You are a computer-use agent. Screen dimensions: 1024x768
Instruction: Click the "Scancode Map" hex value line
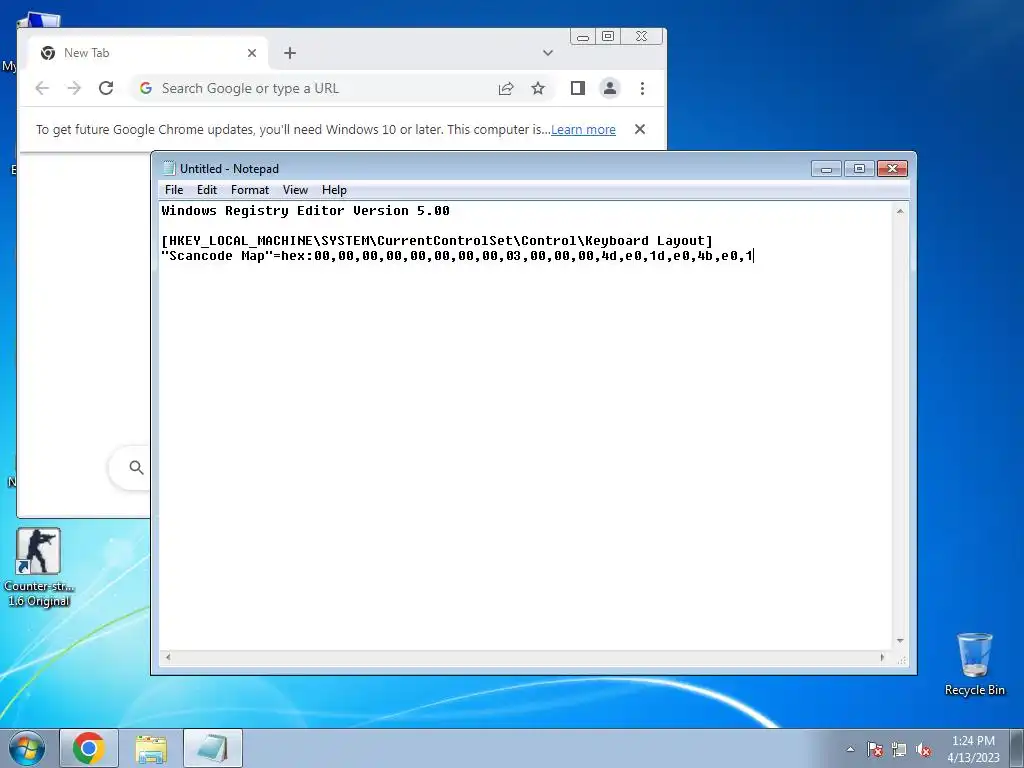pos(457,255)
